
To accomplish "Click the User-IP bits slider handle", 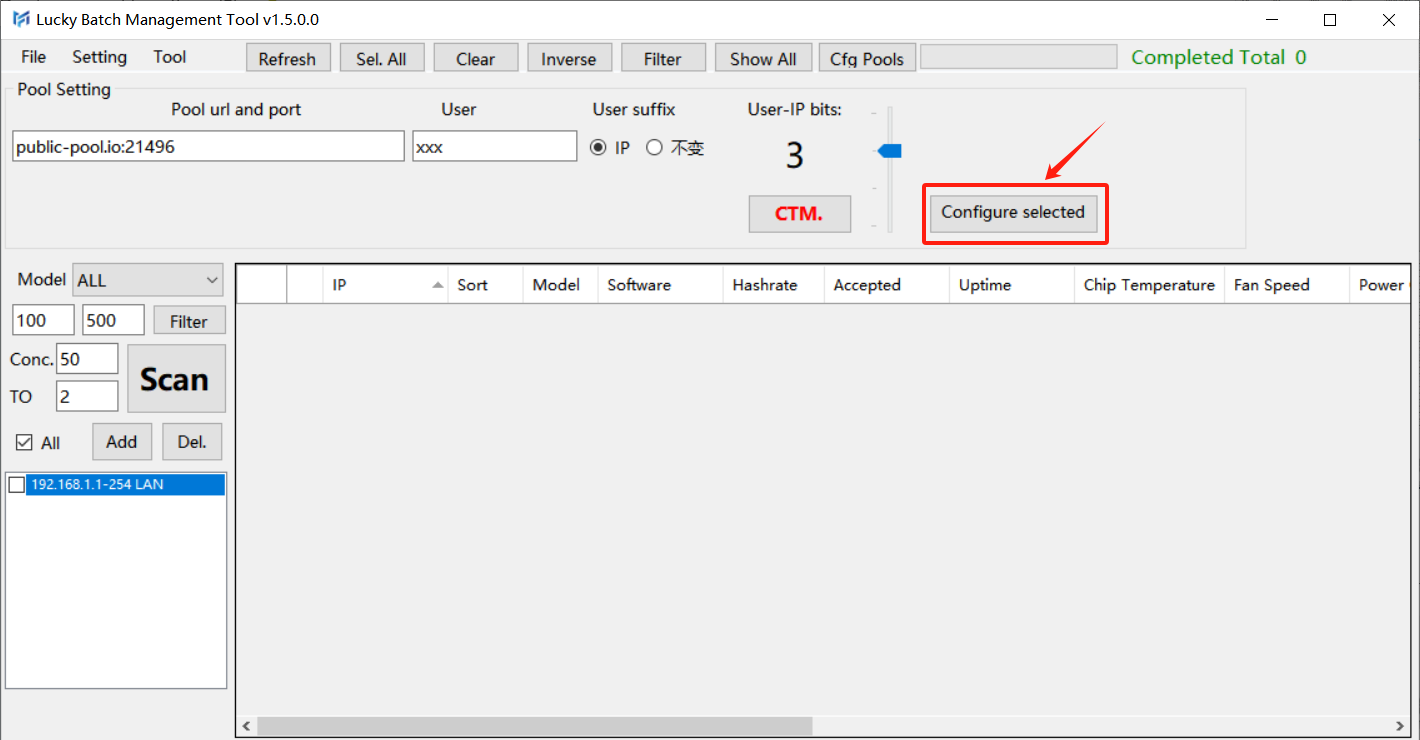I will [x=890, y=151].
